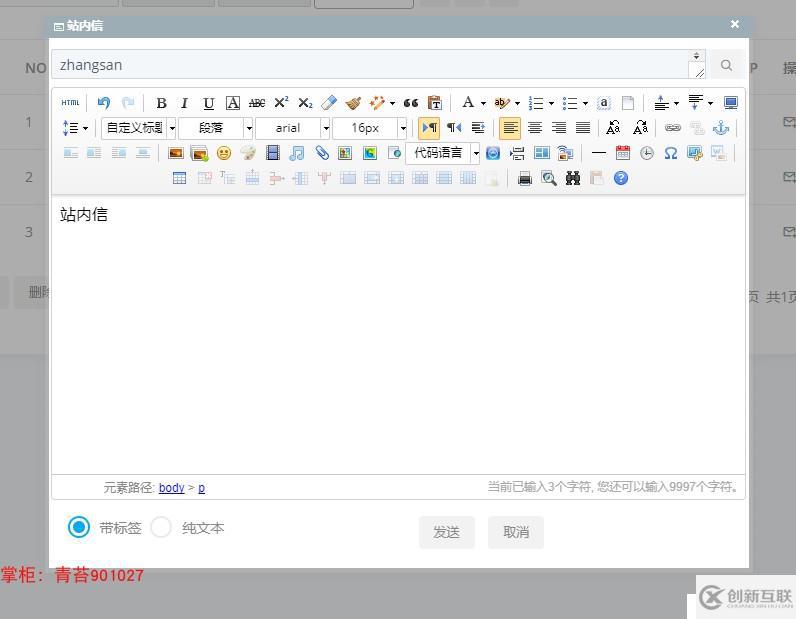The image size is (796, 619).
Task: Add a character border to text
Action: click(x=233, y=103)
